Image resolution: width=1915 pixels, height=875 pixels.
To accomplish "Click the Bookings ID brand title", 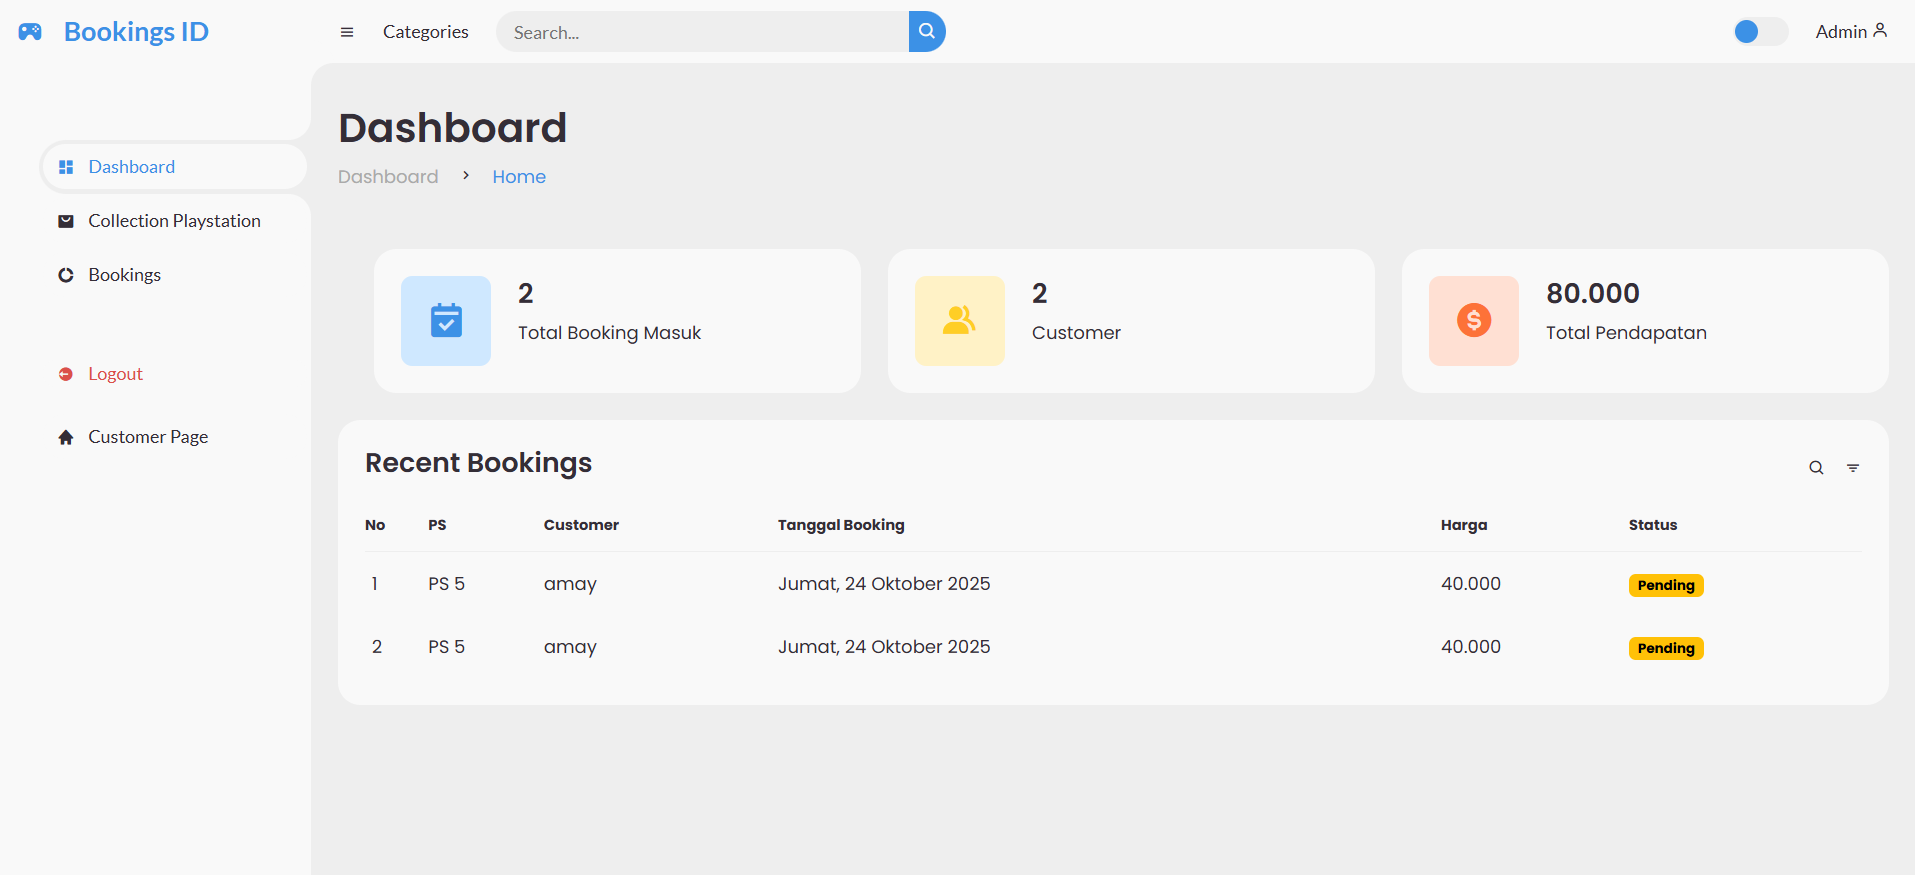I will [136, 32].
